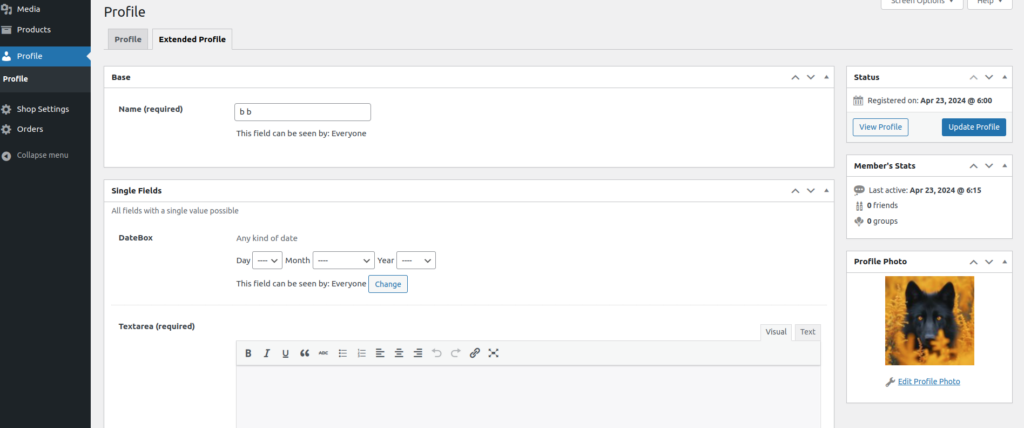Image resolution: width=1024 pixels, height=428 pixels.
Task: Open the Year dropdown selector
Action: point(416,260)
